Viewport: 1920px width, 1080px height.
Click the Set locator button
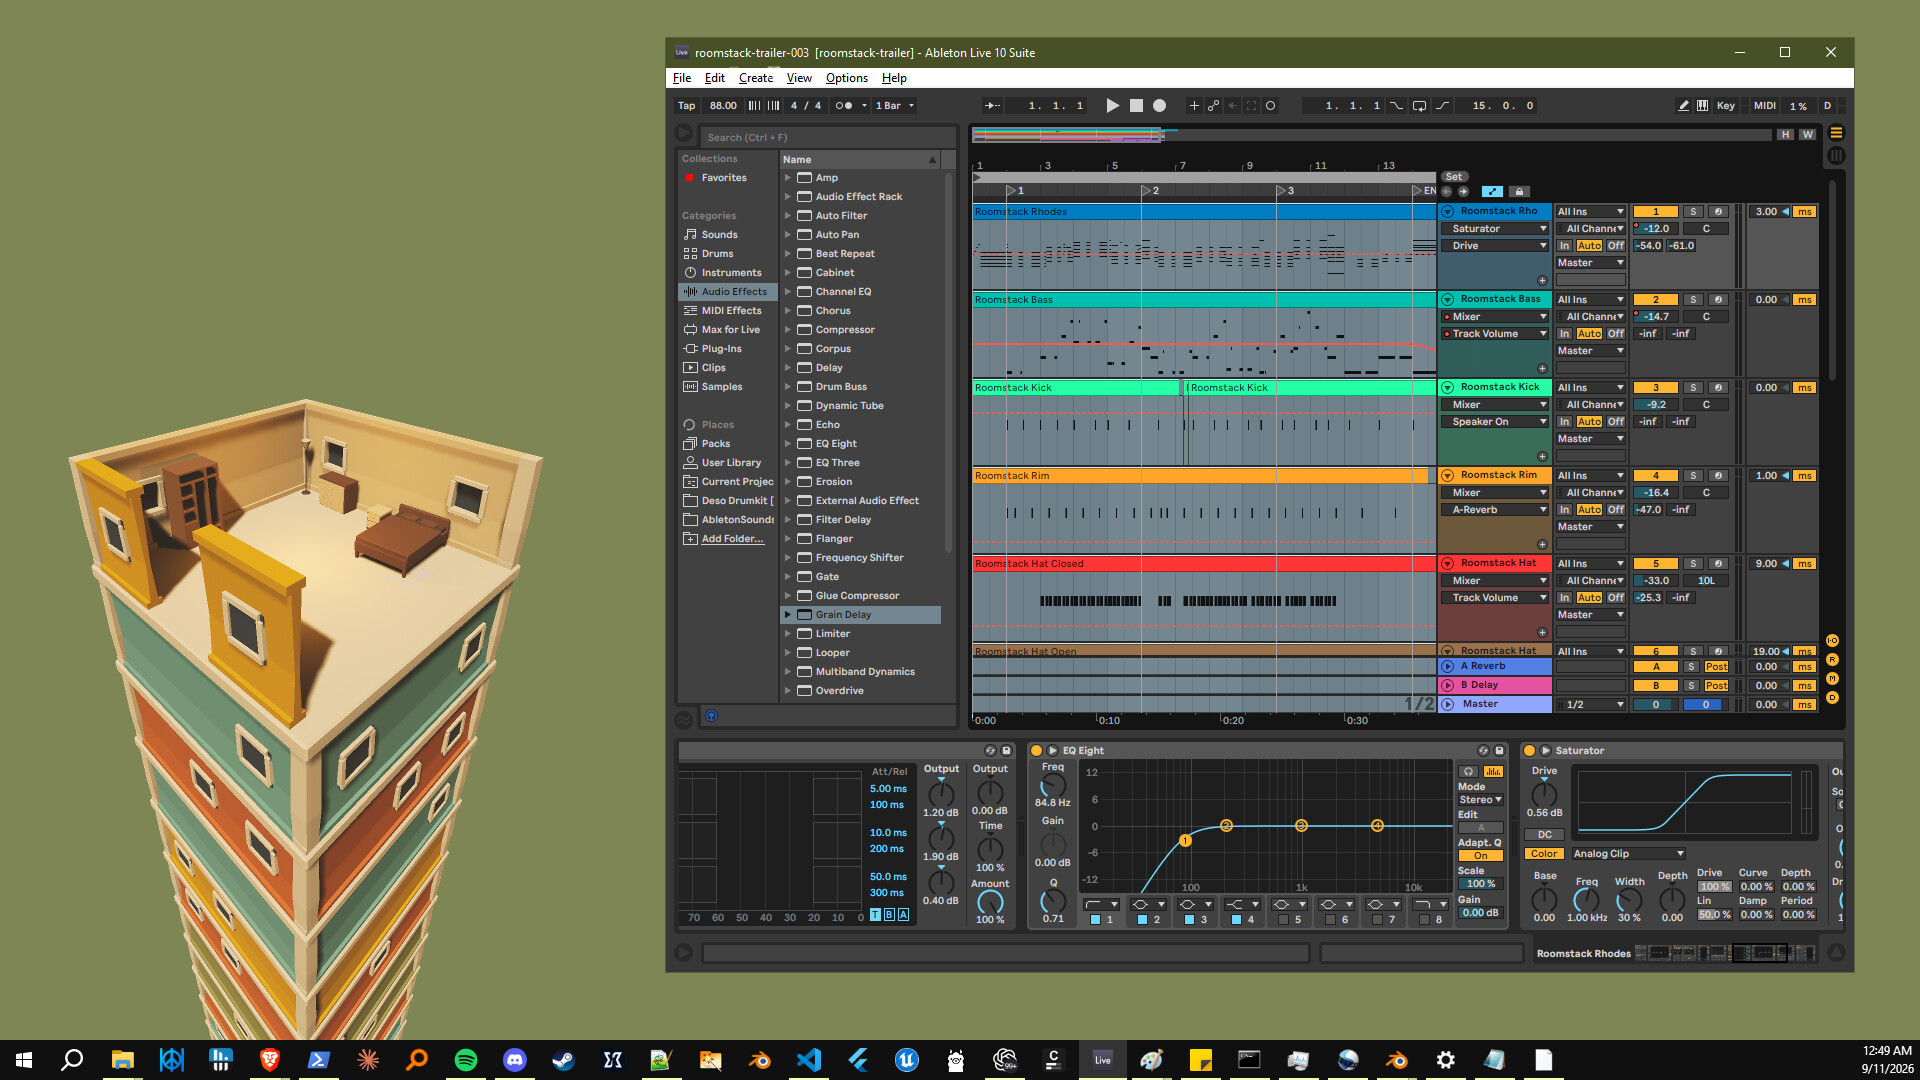click(1454, 177)
